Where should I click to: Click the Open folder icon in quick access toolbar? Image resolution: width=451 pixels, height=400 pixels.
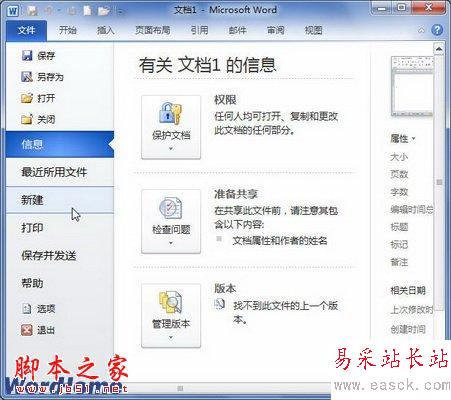pyautogui.click(x=104, y=11)
